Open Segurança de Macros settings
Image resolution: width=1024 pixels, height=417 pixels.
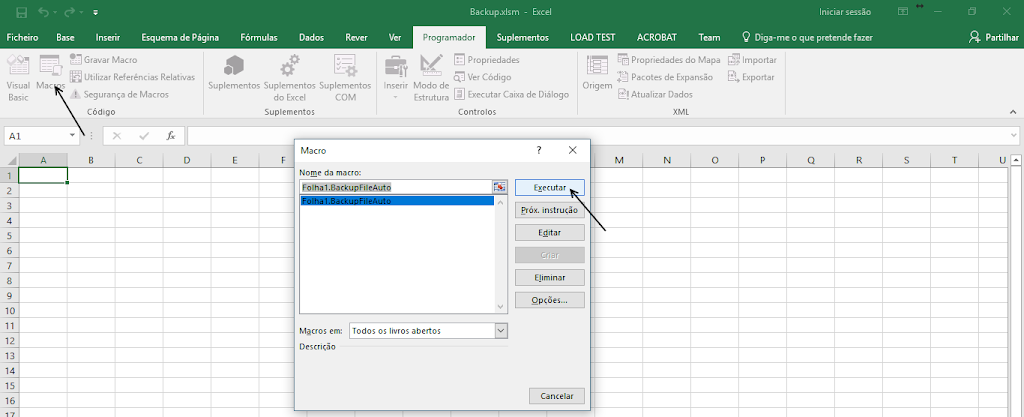(120, 95)
